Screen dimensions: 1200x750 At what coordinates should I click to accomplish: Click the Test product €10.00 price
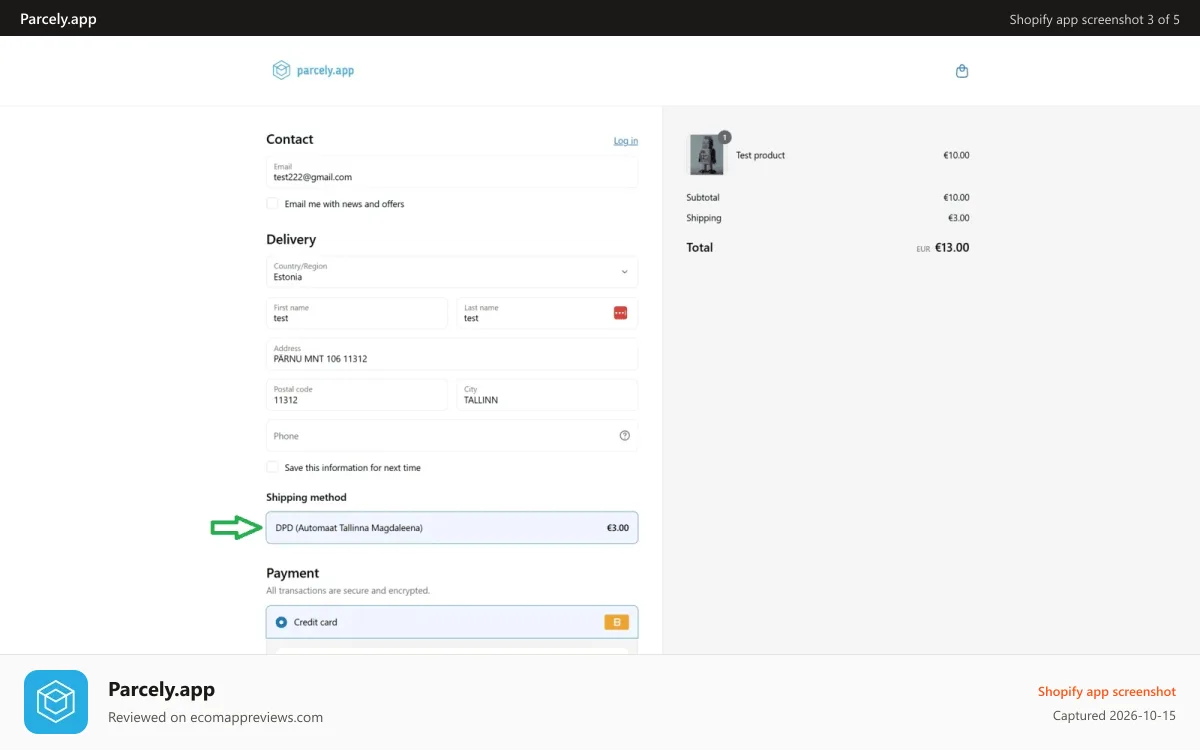956,155
